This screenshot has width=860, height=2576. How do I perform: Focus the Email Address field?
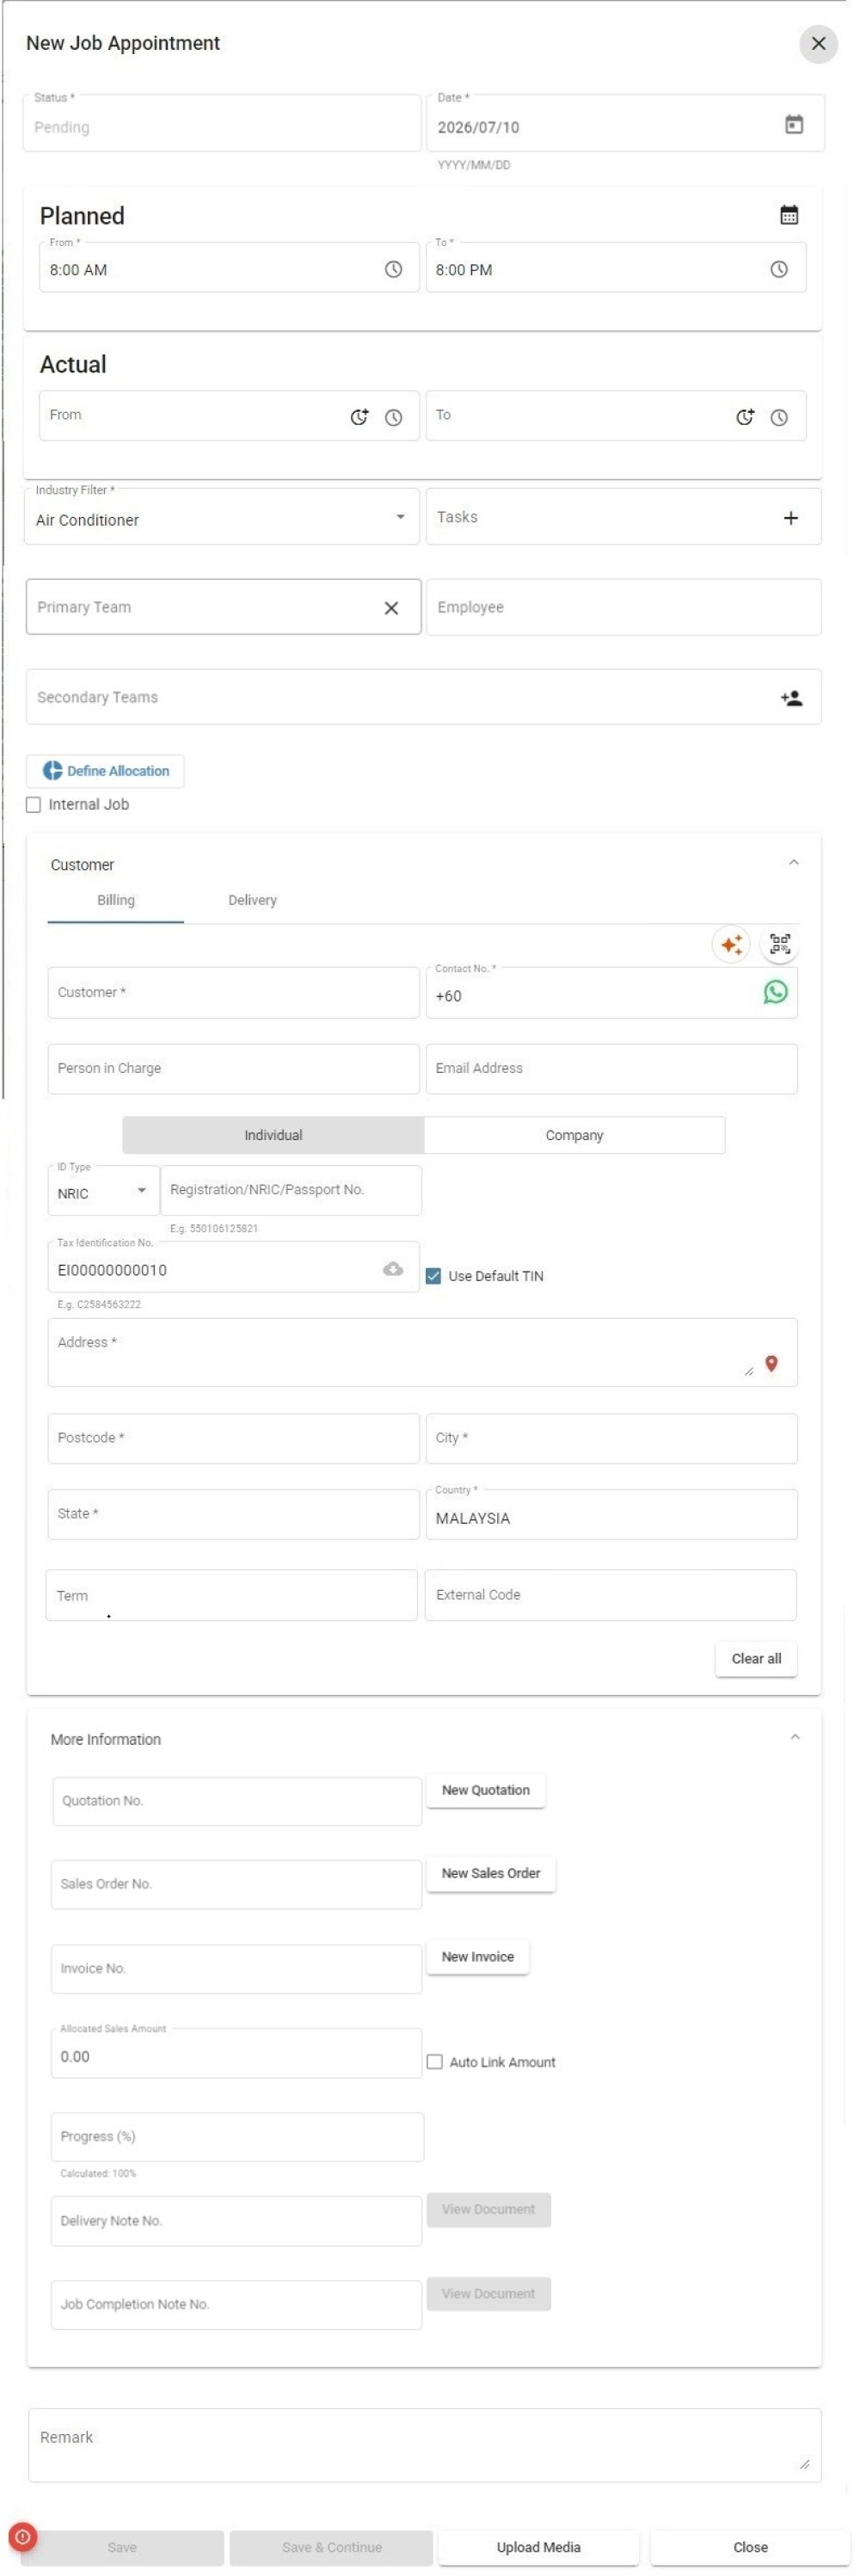[612, 1069]
